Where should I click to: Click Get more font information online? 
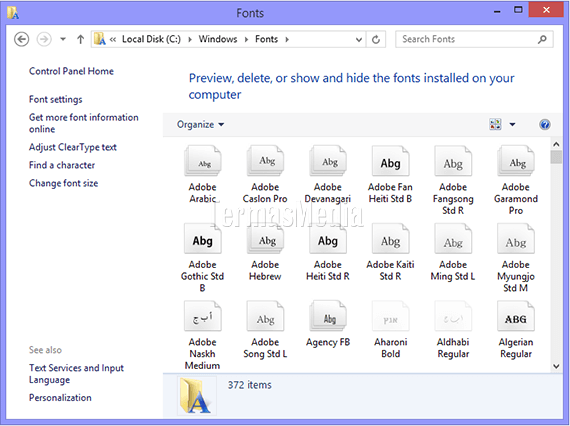coord(84,123)
